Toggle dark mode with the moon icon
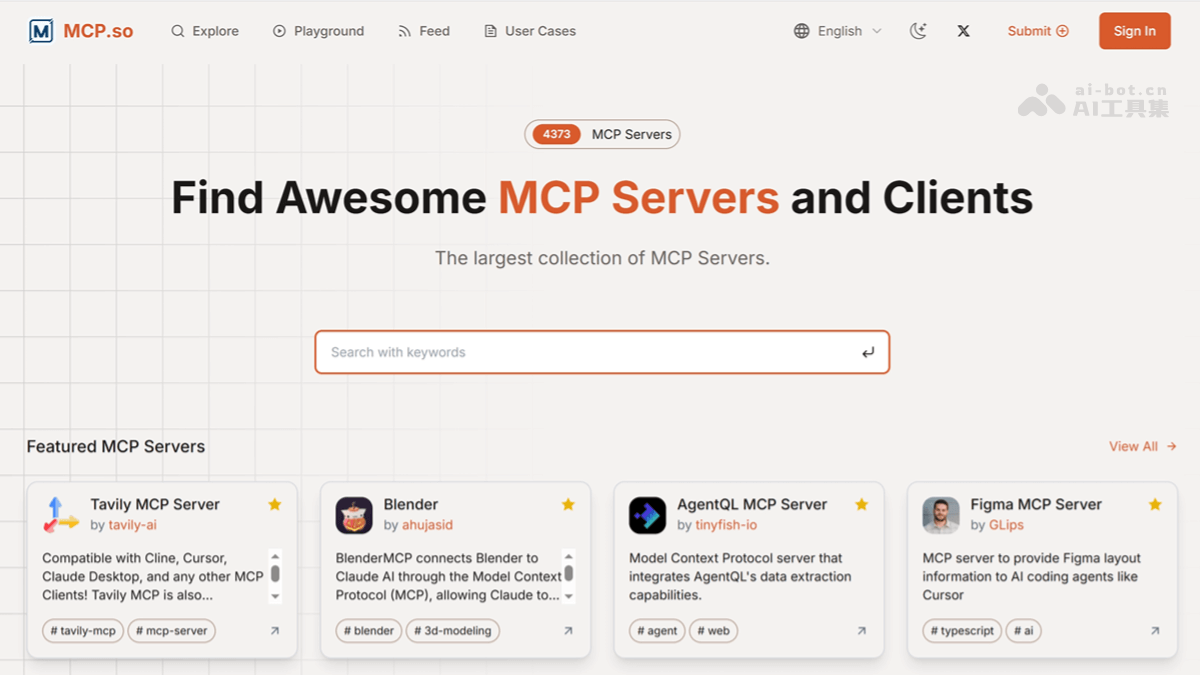Viewport: 1200px width, 675px height. tap(918, 31)
